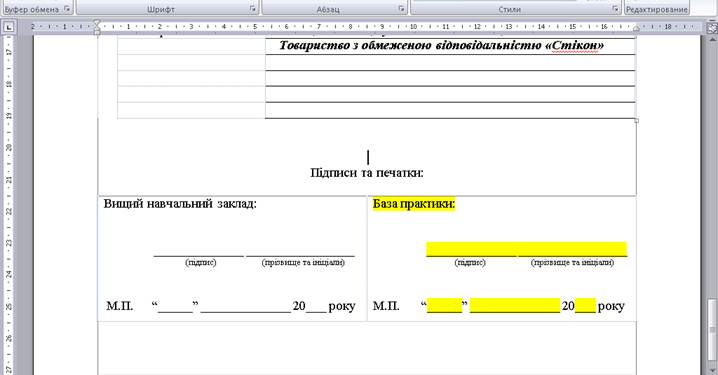The height and width of the screenshot is (375, 718).
Task: Click the table resize handle at the table corner
Action: tap(636, 120)
